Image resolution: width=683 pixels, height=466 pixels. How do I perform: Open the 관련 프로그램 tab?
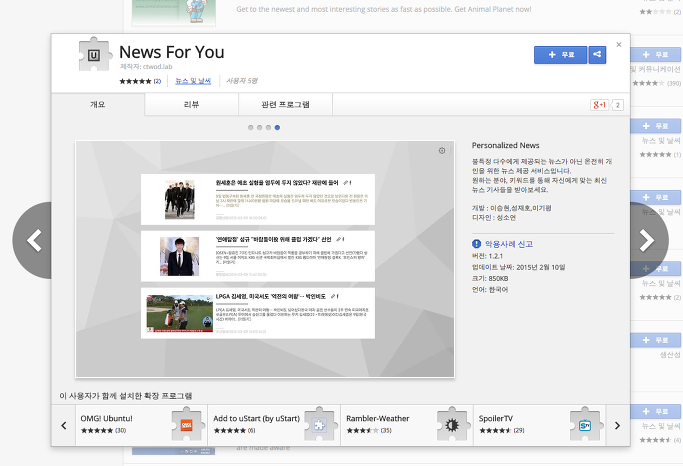(x=285, y=105)
